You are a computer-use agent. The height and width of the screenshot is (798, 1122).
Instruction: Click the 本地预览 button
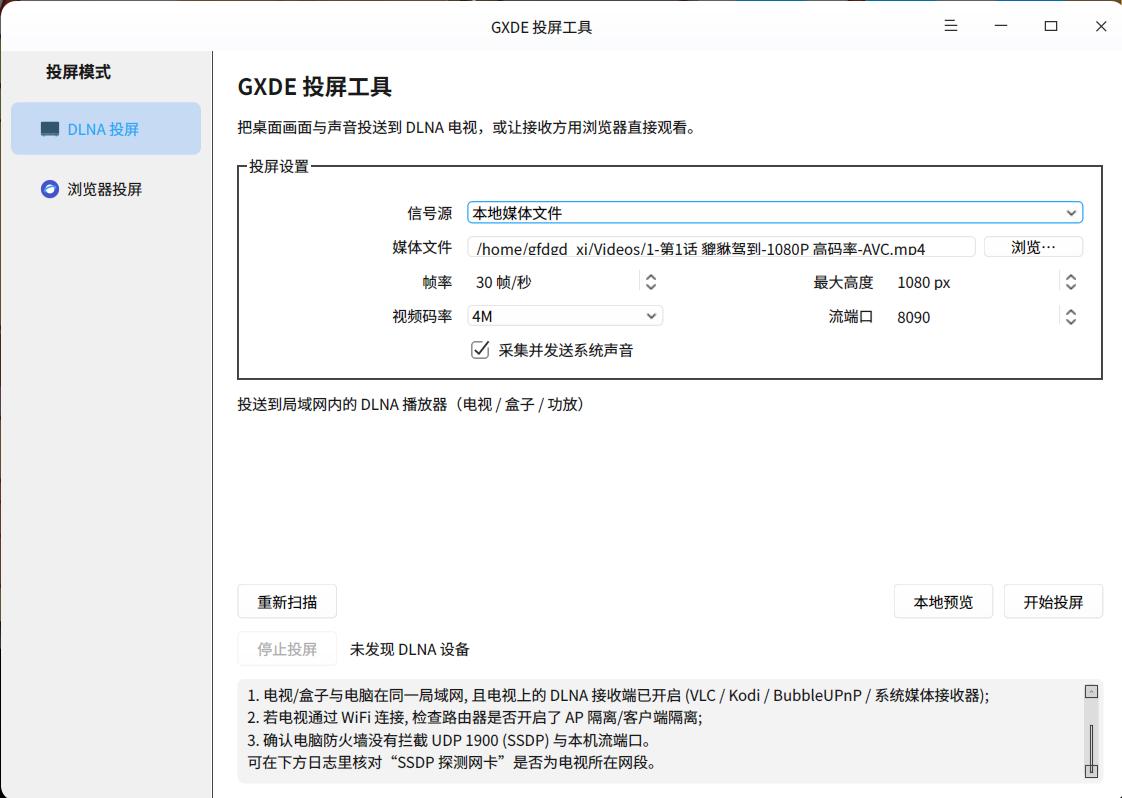943,602
